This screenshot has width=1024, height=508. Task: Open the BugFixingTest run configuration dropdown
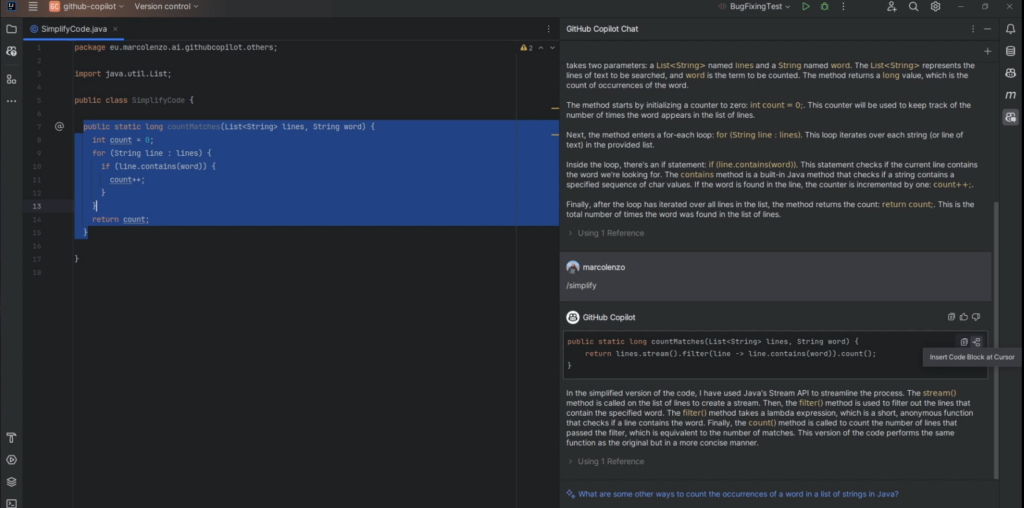pyautogui.click(x=754, y=7)
